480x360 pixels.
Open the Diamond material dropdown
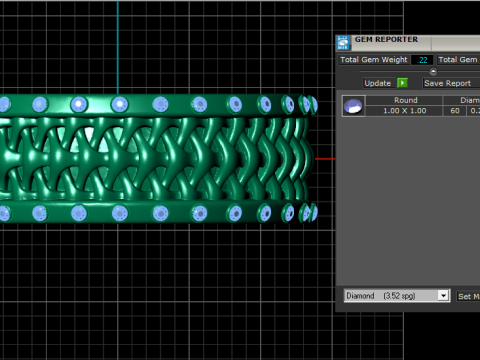tap(397, 296)
